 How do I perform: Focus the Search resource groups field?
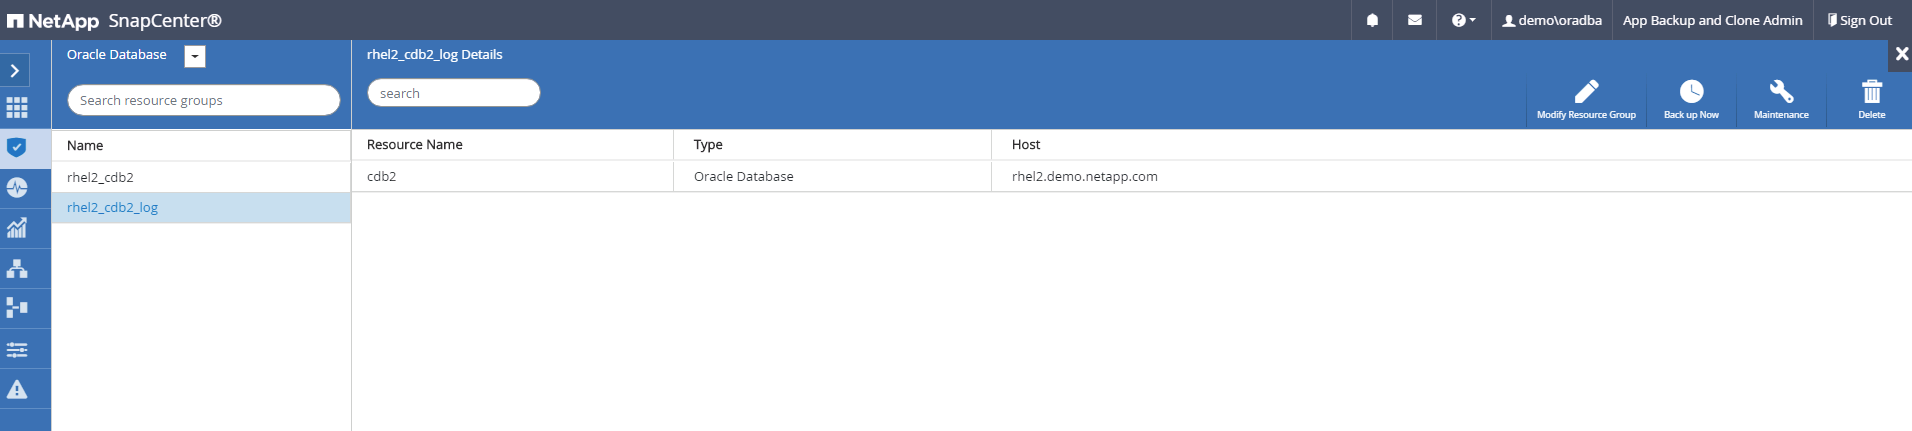203,100
